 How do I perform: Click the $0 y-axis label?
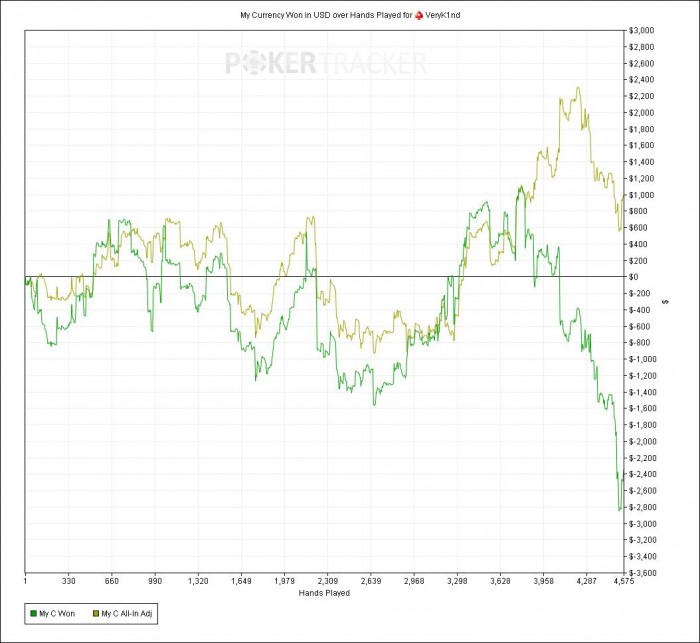click(633, 277)
